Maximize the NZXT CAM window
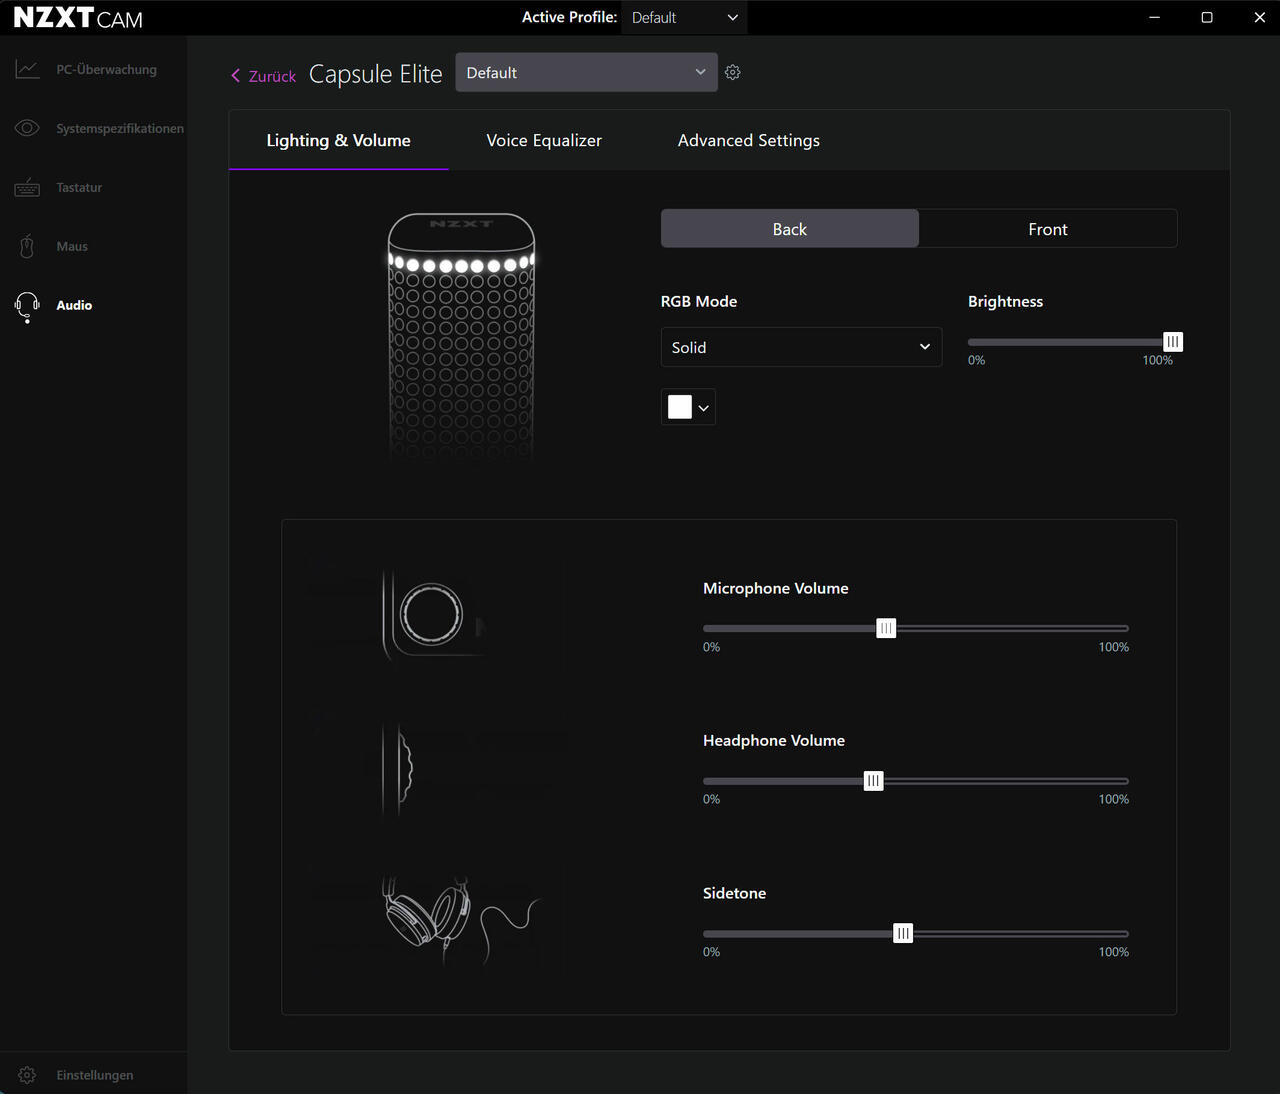Screen dimensions: 1280x1094 [x=1207, y=18]
